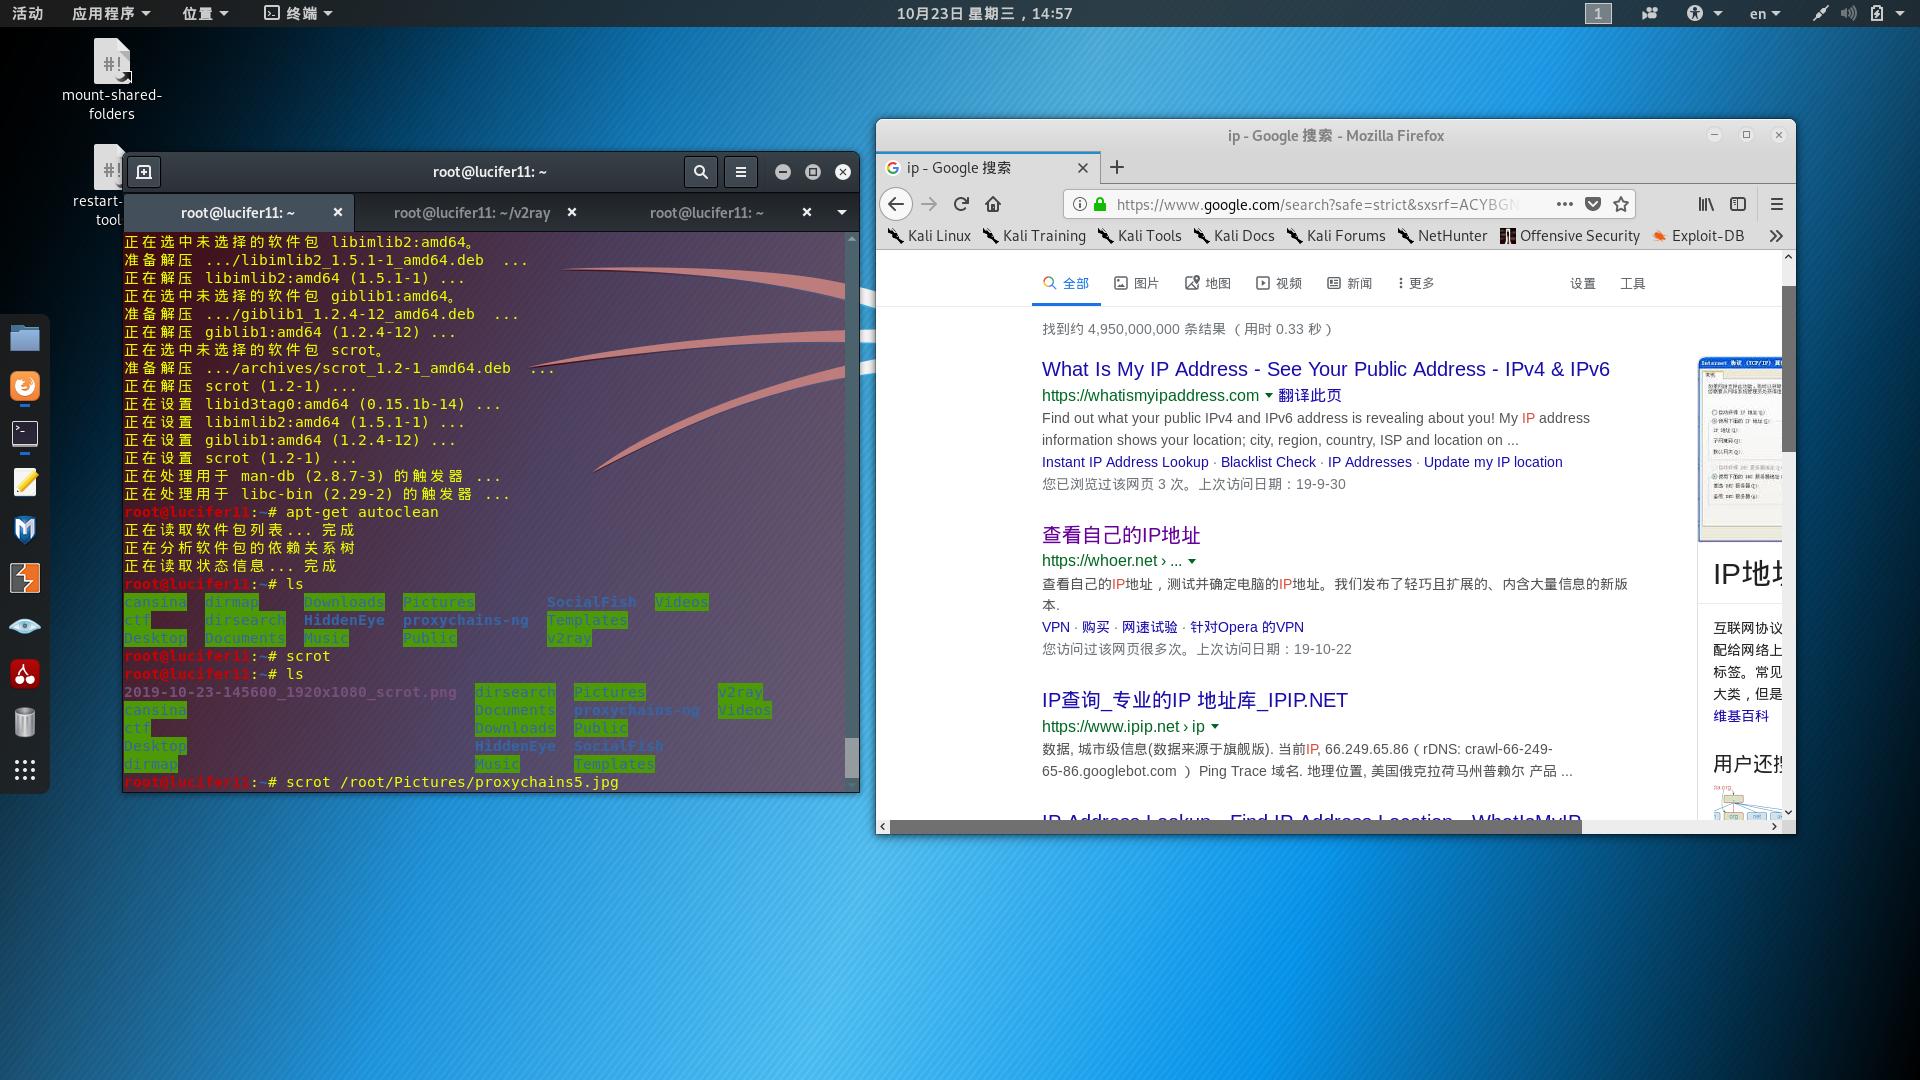Screen dimensions: 1920x1080
Task: Open Burp Suite from the dock
Action: point(25,578)
